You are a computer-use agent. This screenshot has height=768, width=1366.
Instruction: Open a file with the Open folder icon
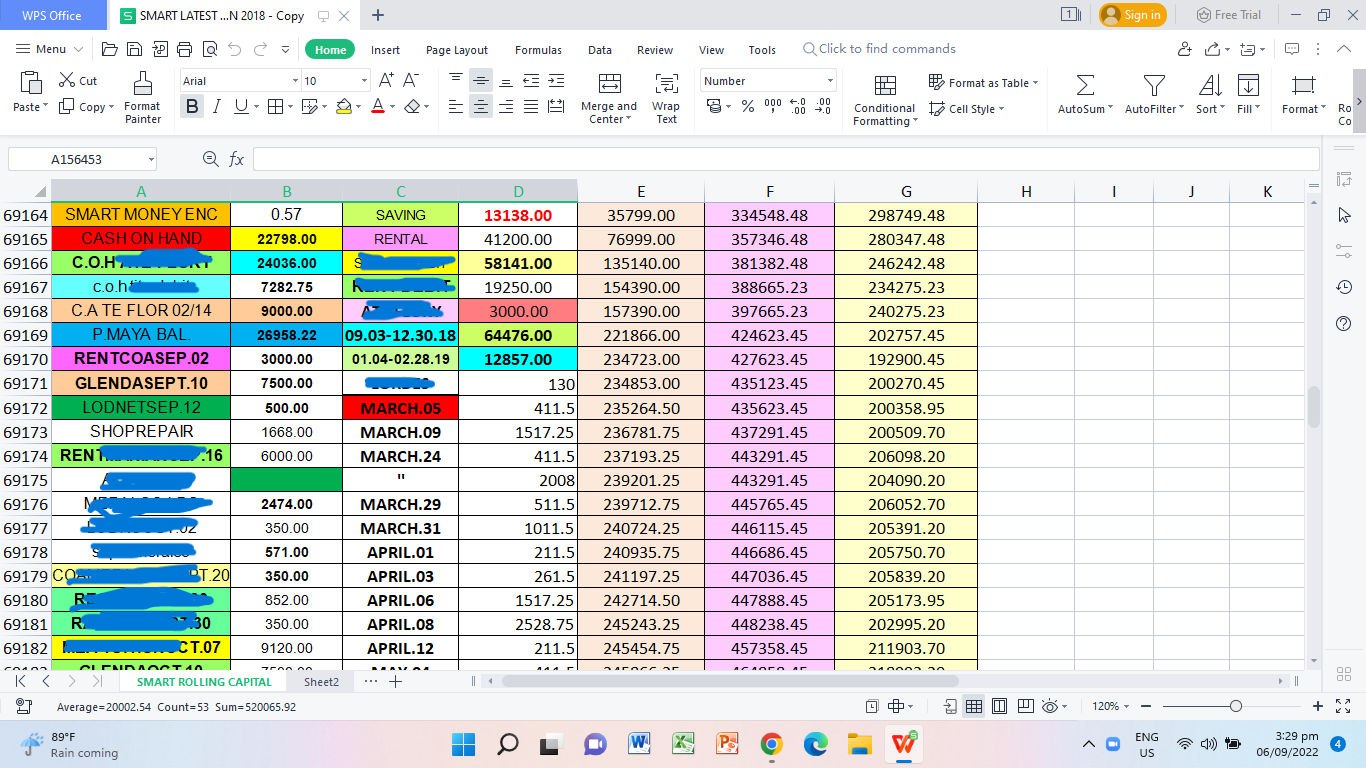click(x=110, y=49)
